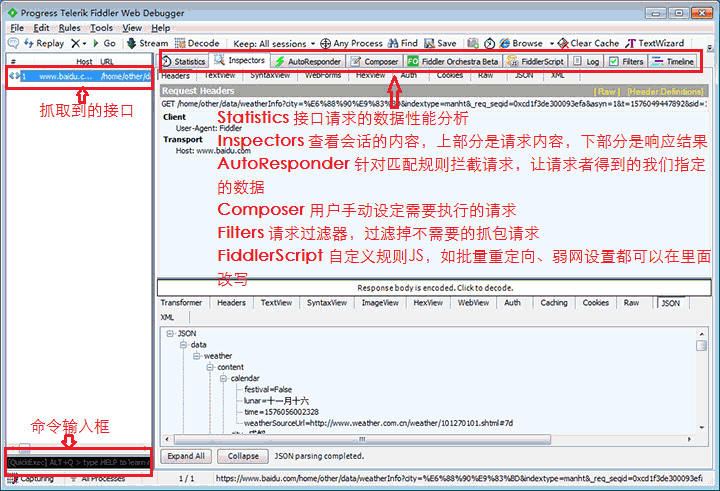This screenshot has width=720, height=491.
Task: Click the Collapse button
Action: [243, 456]
